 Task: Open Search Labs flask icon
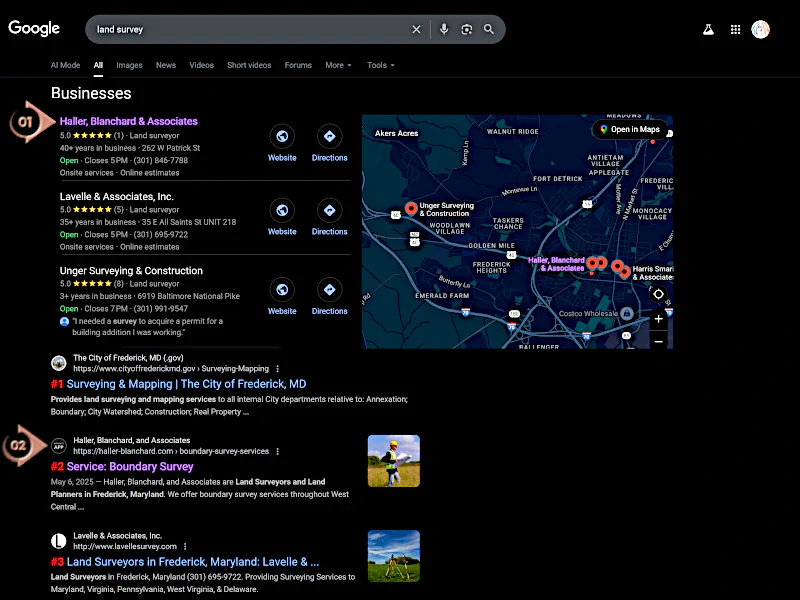pos(709,30)
